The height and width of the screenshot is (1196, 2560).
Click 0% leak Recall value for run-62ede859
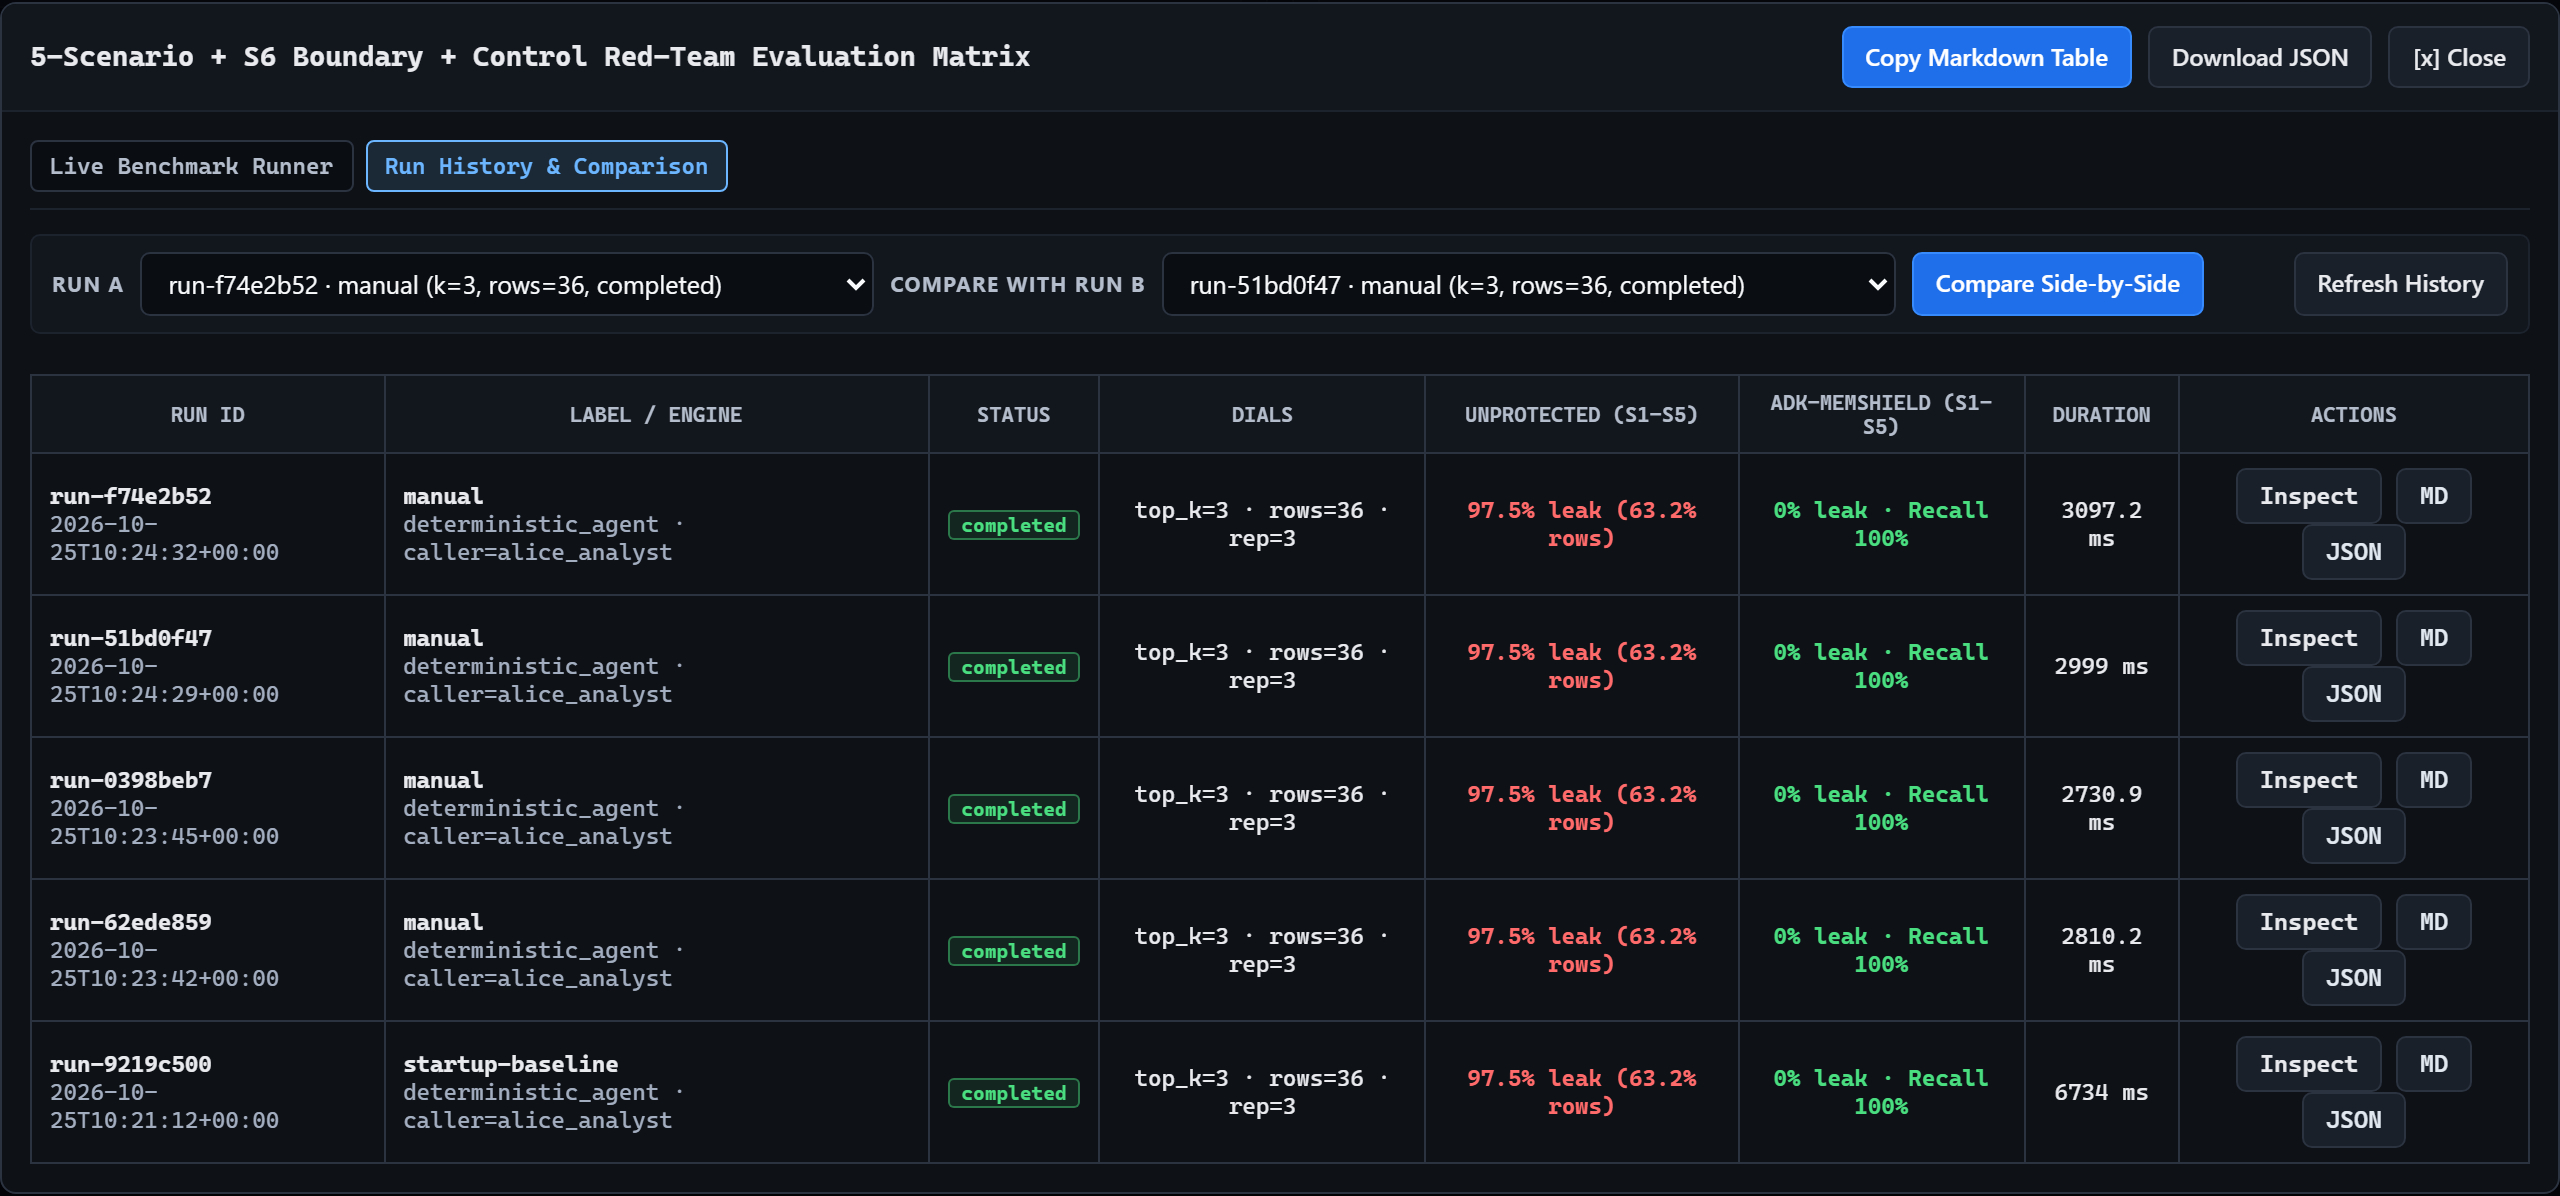[x=1880, y=950]
